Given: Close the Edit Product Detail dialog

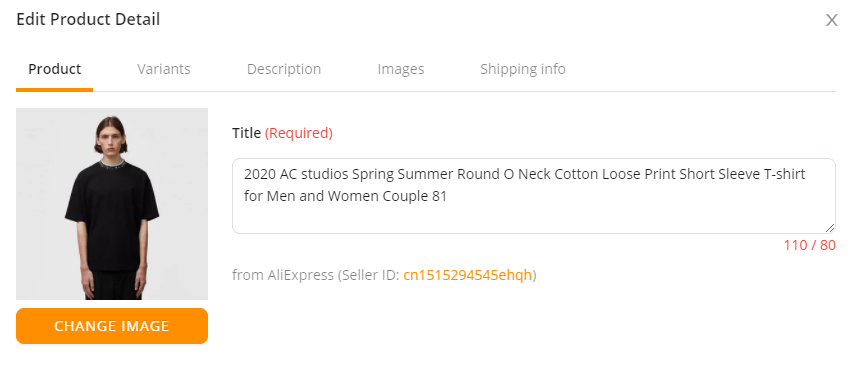Looking at the screenshot, I should click(x=831, y=20).
